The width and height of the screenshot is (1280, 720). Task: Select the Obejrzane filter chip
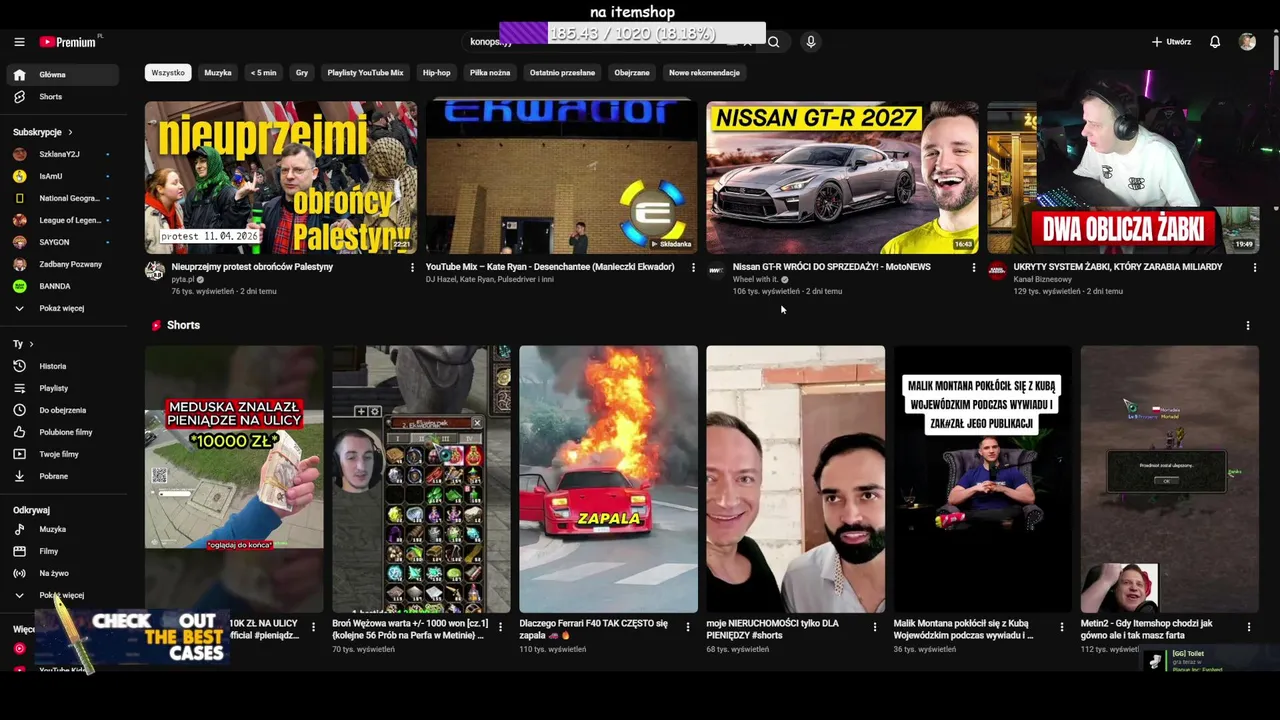tap(632, 73)
